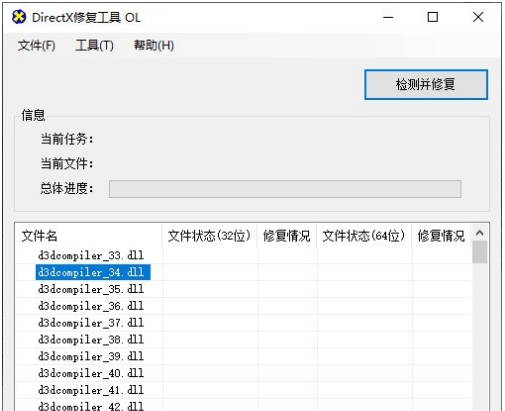
Task: Minimize the DirectX修复工具 window
Action: 388,17
